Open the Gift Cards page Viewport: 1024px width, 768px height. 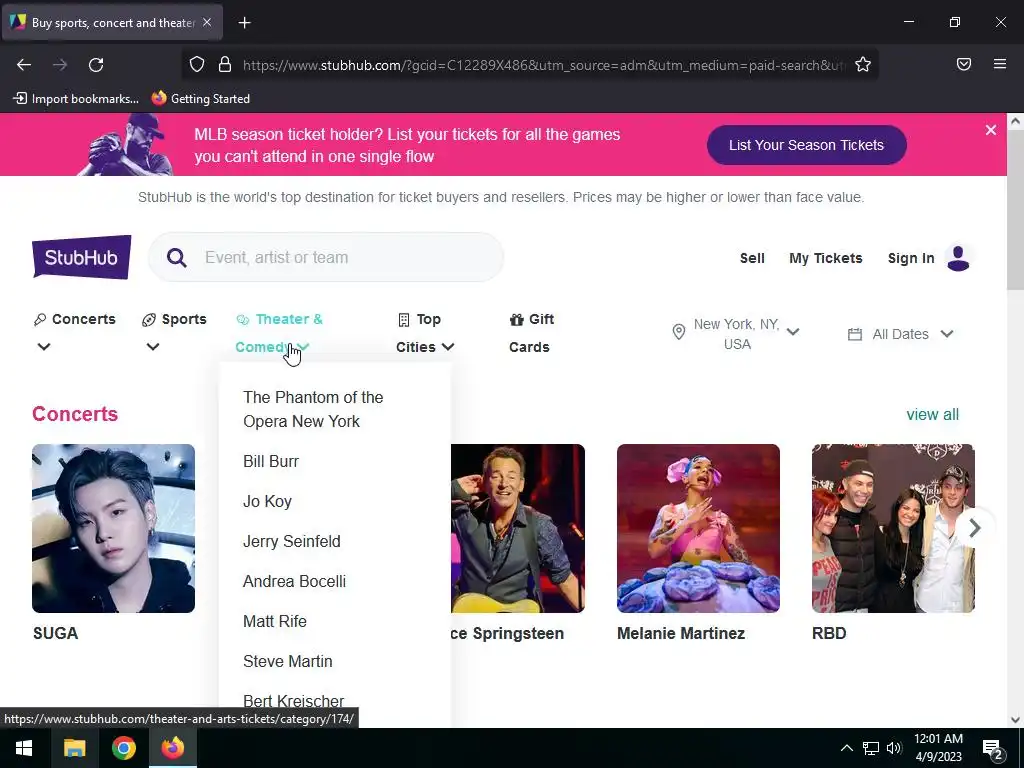[532, 332]
